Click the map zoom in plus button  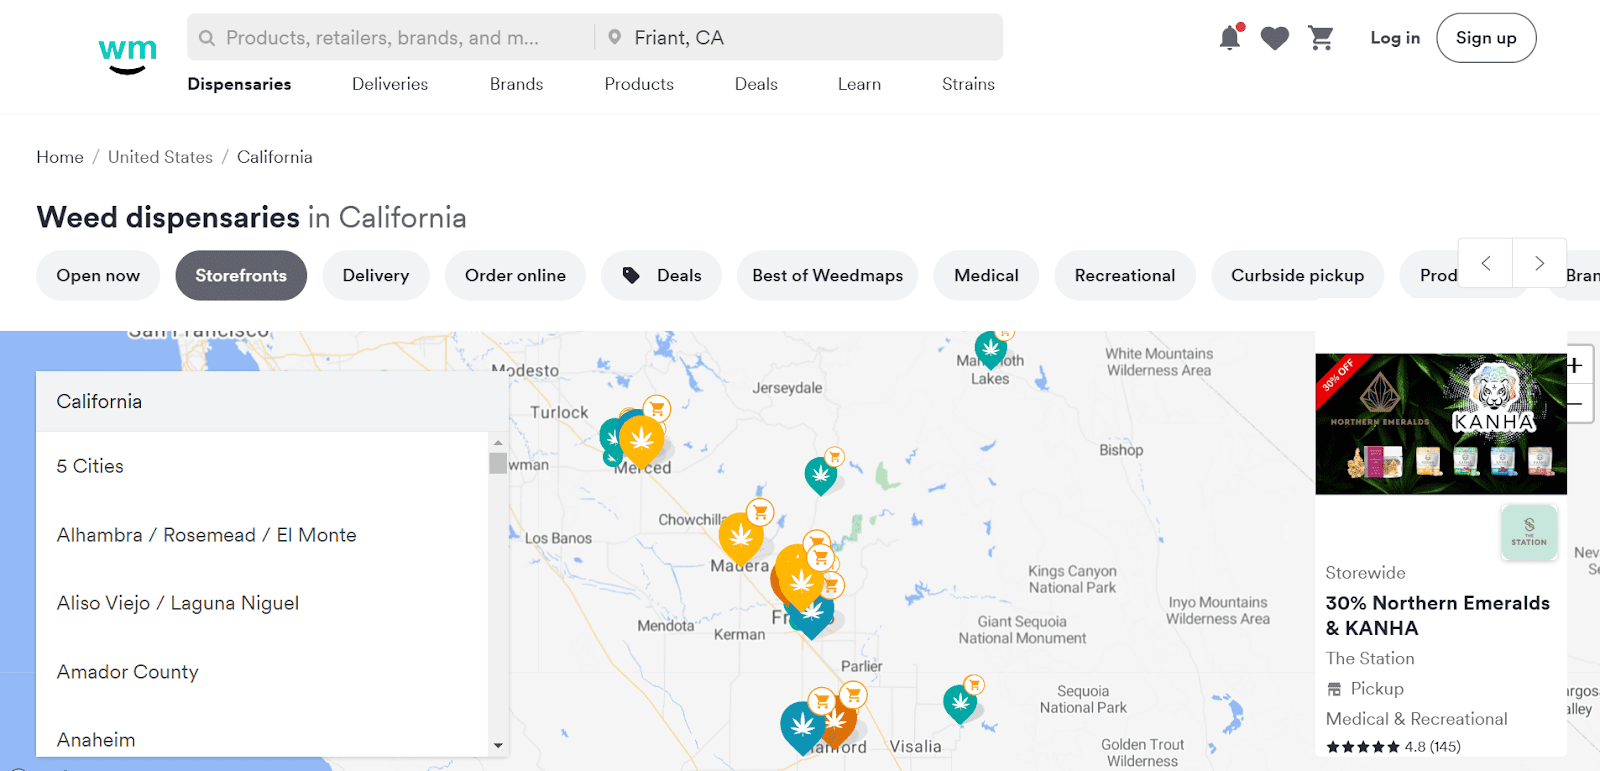1575,366
